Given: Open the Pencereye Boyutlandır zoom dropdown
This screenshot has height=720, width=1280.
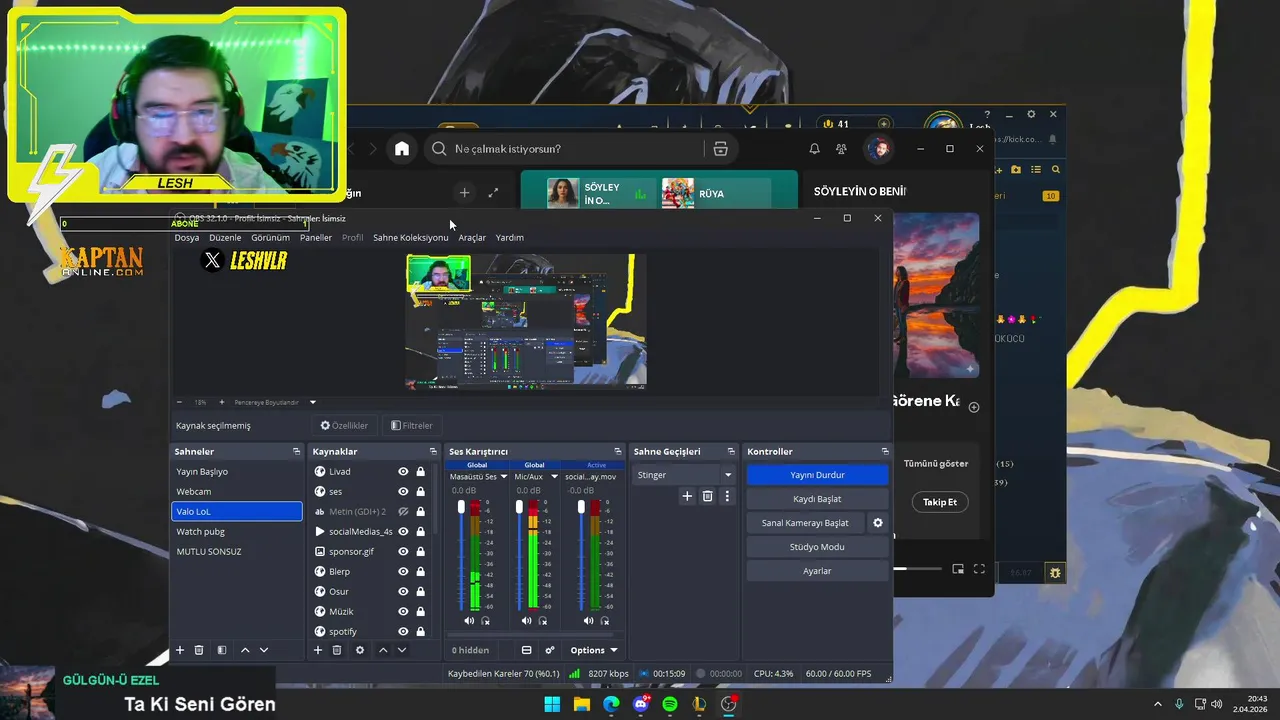Looking at the screenshot, I should coord(312,402).
